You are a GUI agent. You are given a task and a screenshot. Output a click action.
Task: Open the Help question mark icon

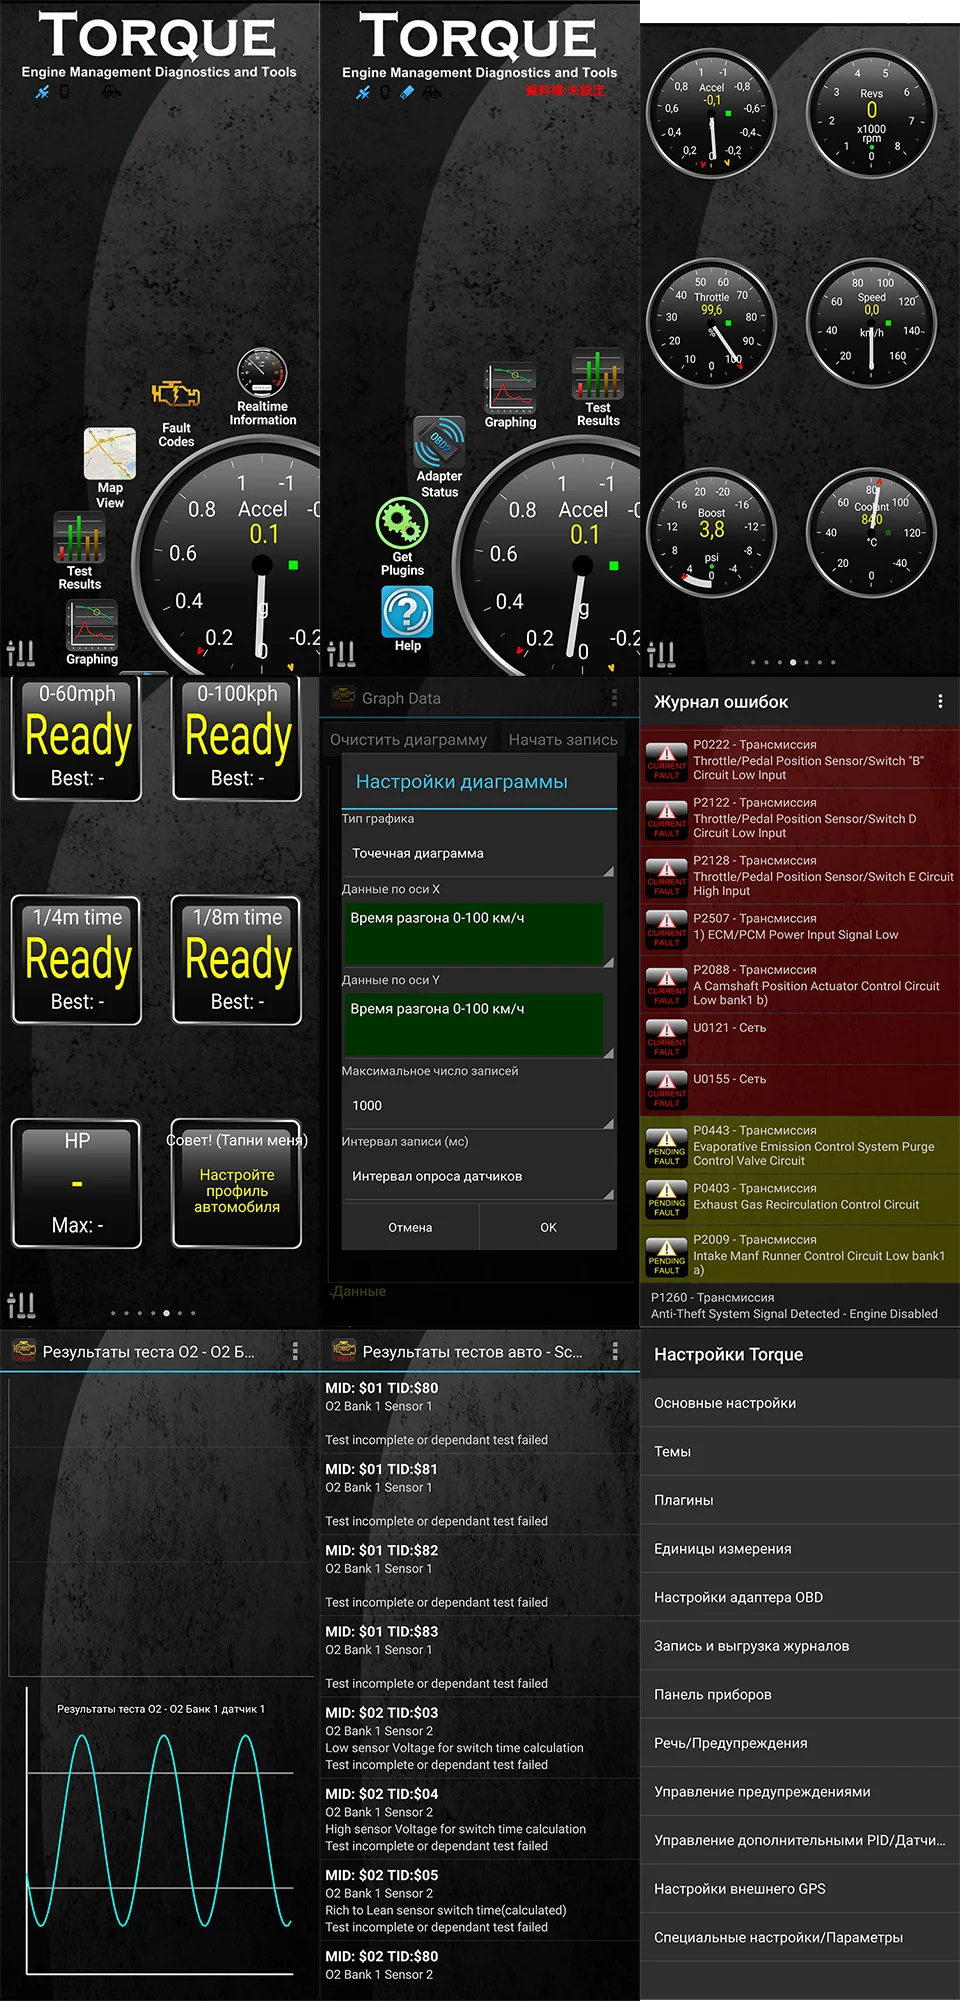pyautogui.click(x=407, y=612)
